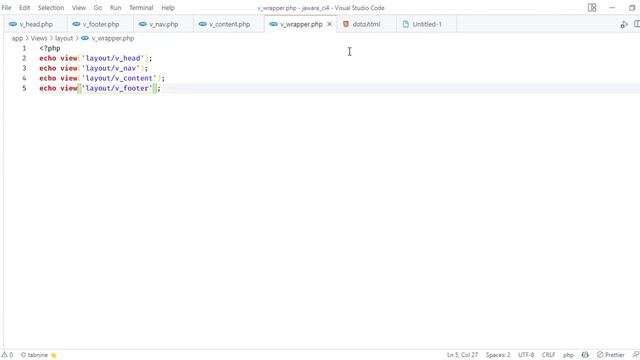The image size is (640, 360).
Task: Click the document icon on Untitled-1 tab
Action: [x=406, y=24]
